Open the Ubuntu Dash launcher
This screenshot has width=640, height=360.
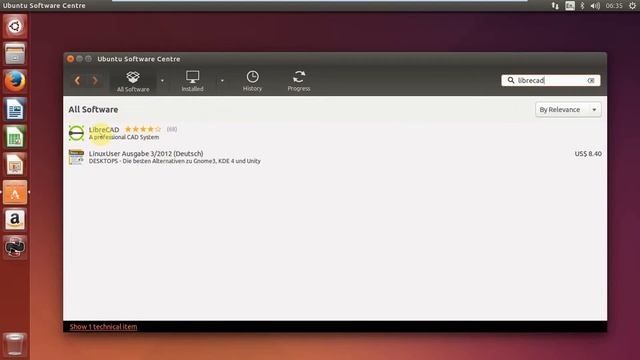coord(15,26)
